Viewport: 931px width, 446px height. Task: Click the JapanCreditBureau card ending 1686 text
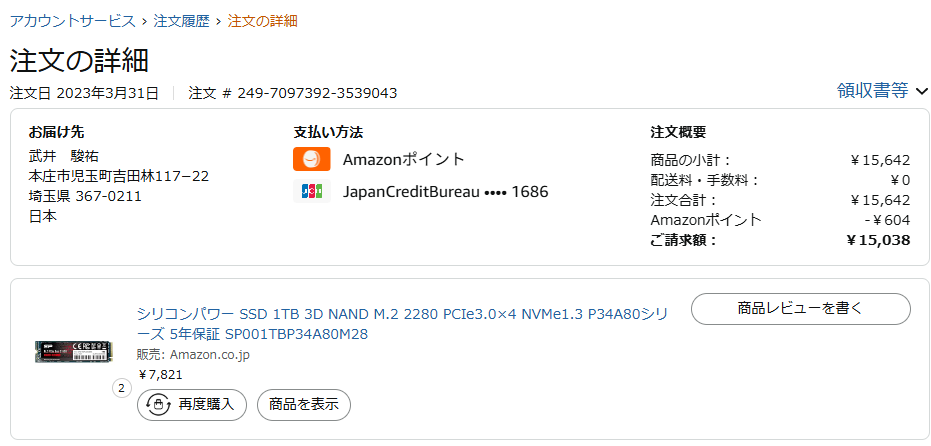click(445, 191)
